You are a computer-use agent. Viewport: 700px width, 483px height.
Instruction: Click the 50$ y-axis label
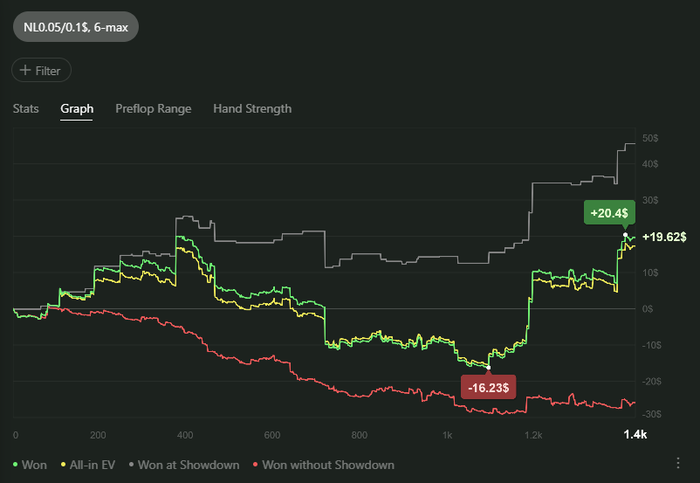click(x=649, y=138)
